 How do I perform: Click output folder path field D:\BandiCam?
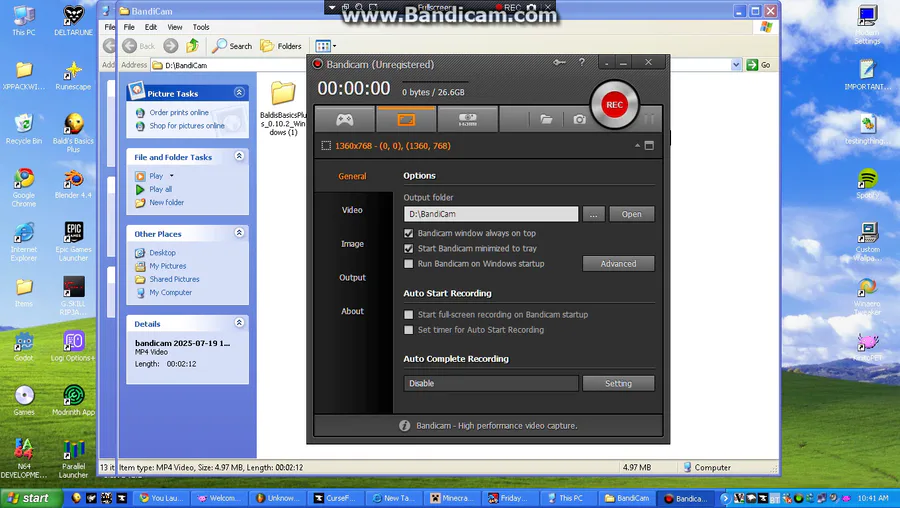pyautogui.click(x=491, y=214)
